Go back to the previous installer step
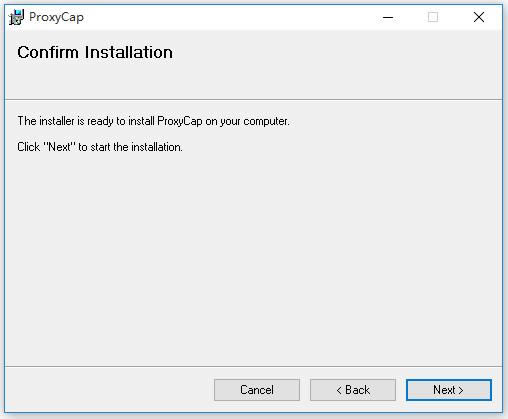The image size is (508, 419). tap(353, 390)
